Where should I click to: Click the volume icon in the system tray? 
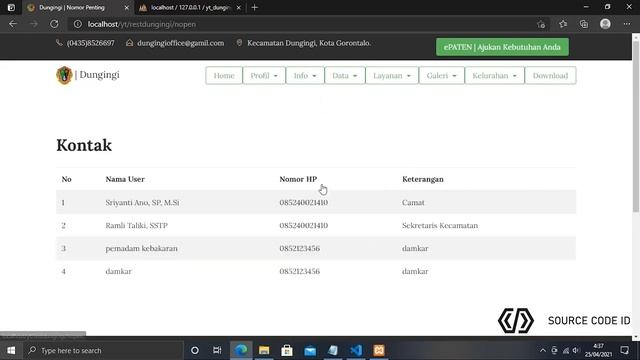point(576,350)
